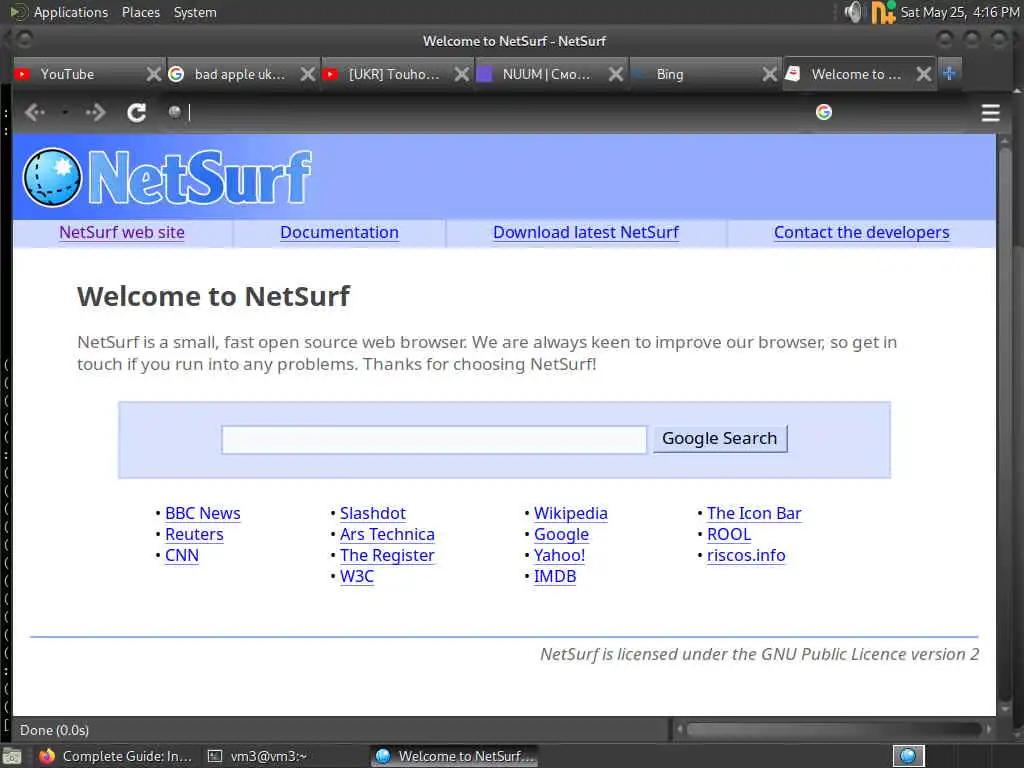Open the NetSurf web site link
The image size is (1024, 768).
pos(122,232)
